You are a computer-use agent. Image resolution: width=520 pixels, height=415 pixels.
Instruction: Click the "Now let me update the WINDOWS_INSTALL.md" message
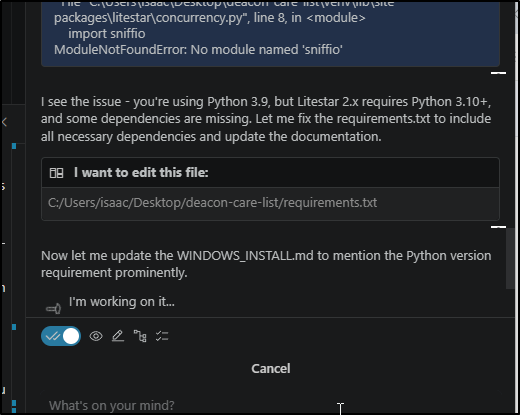pos(266,264)
